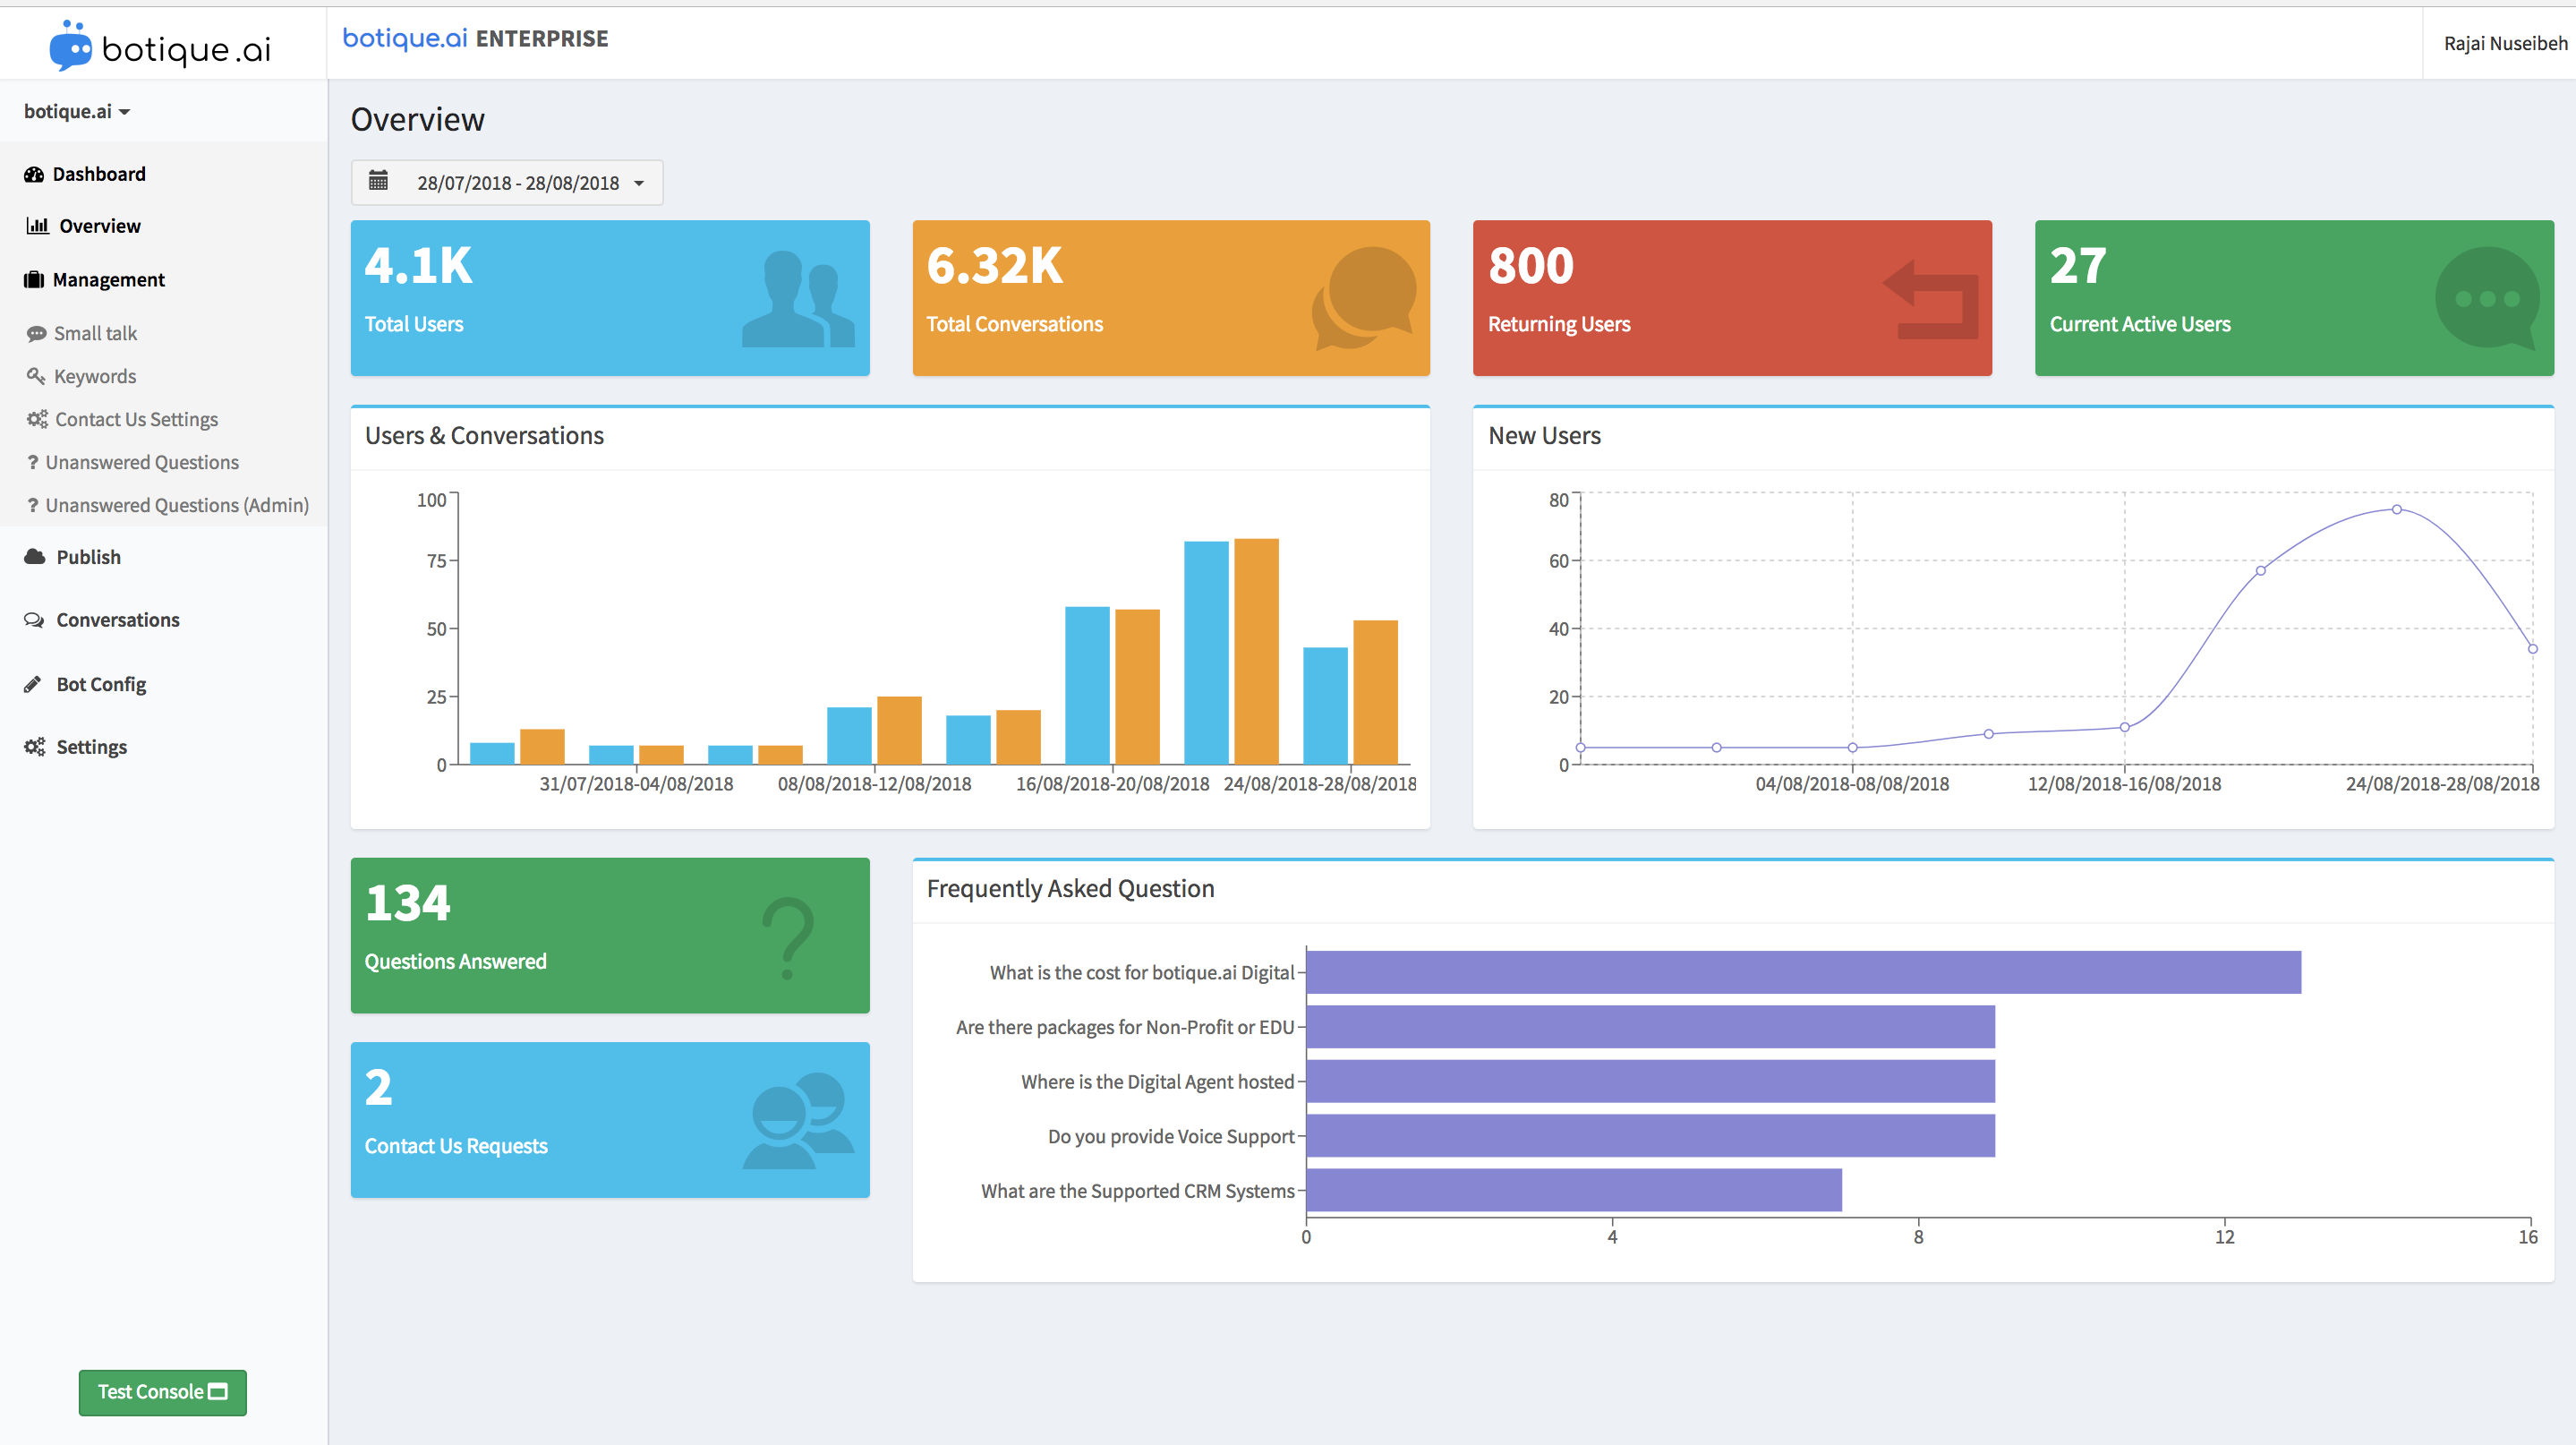This screenshot has width=2576, height=1445.
Task: Click the calendar icon in date picker
Action: click(378, 181)
